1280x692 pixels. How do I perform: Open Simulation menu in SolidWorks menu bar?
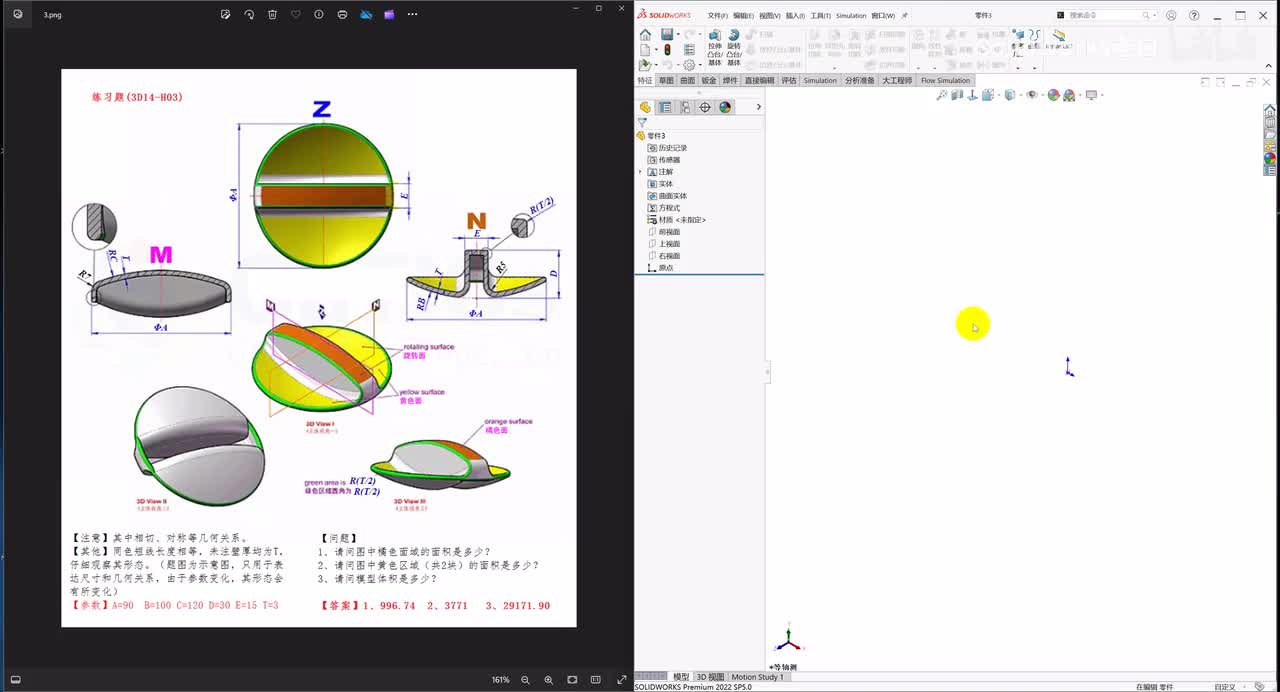851,16
